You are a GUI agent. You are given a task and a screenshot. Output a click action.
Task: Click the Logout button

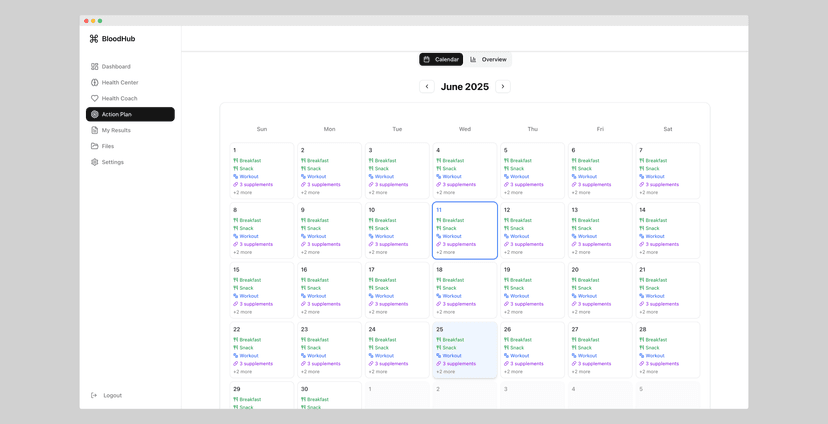pos(107,395)
